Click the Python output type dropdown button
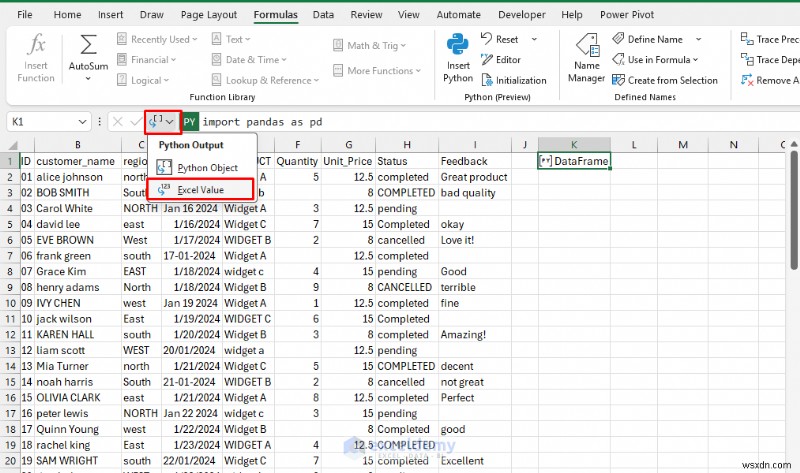Image resolution: width=800 pixels, height=473 pixels. [162, 121]
